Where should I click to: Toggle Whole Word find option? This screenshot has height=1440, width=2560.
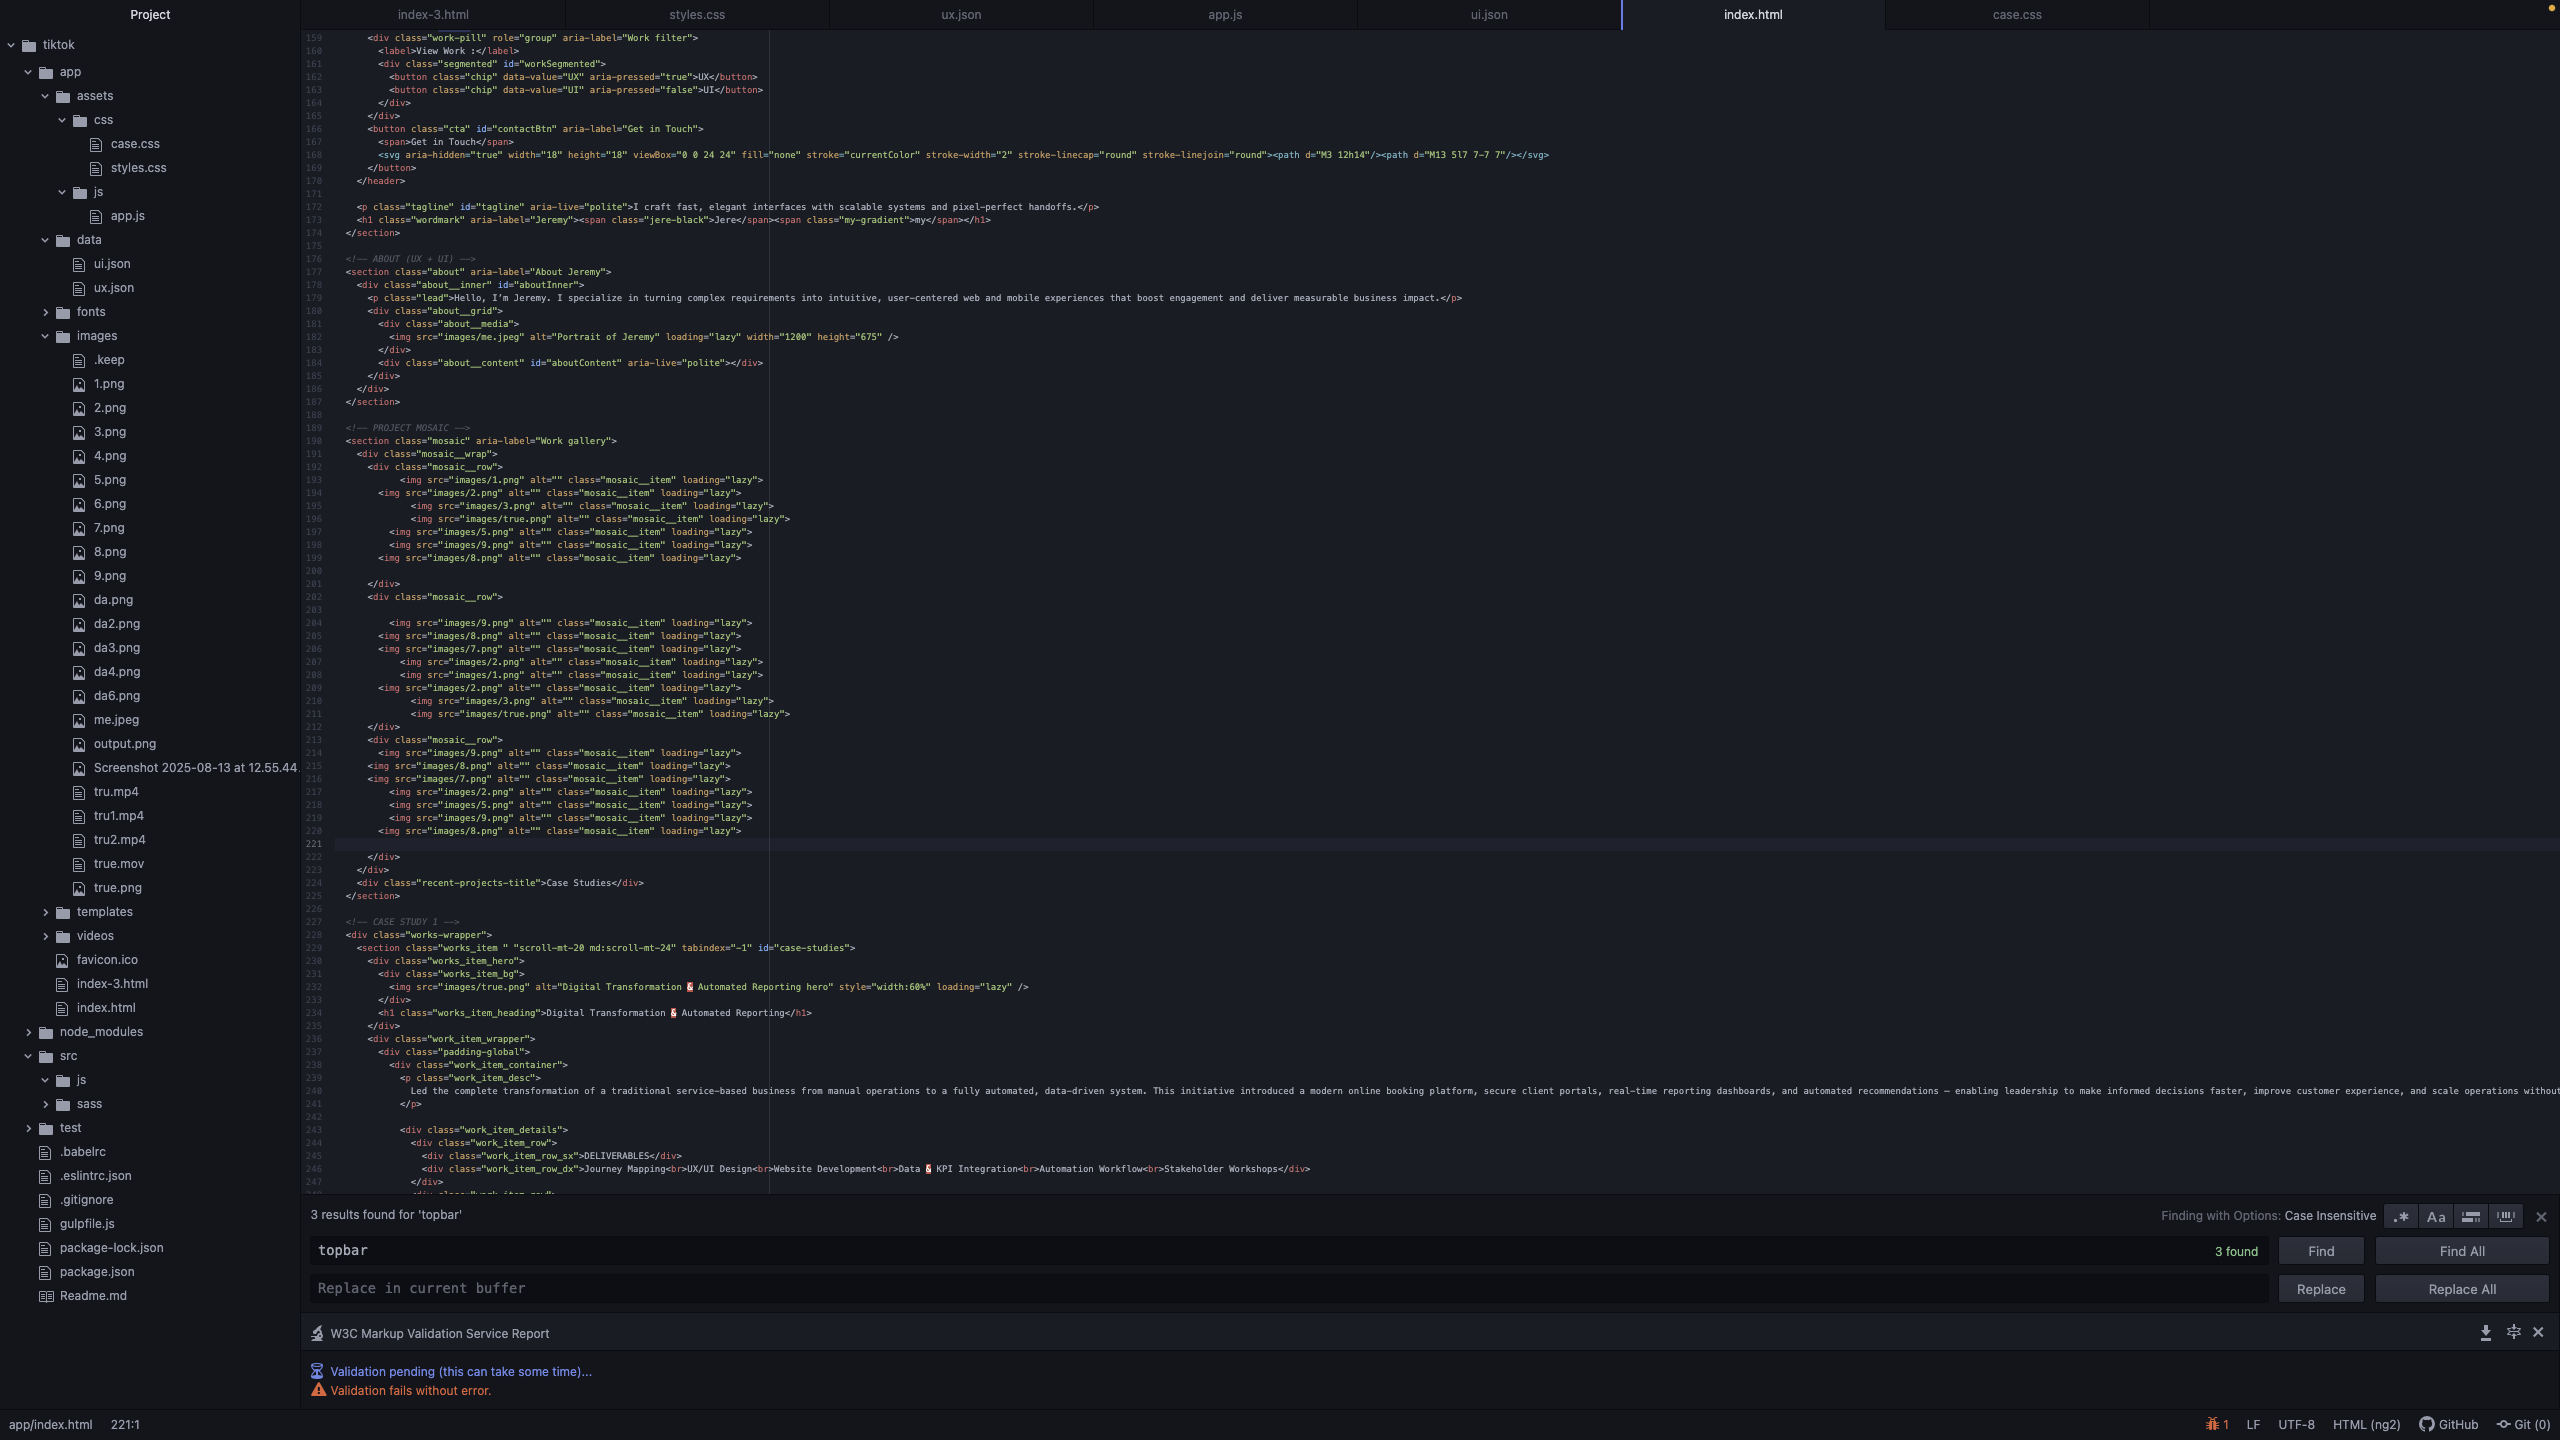point(2506,1217)
